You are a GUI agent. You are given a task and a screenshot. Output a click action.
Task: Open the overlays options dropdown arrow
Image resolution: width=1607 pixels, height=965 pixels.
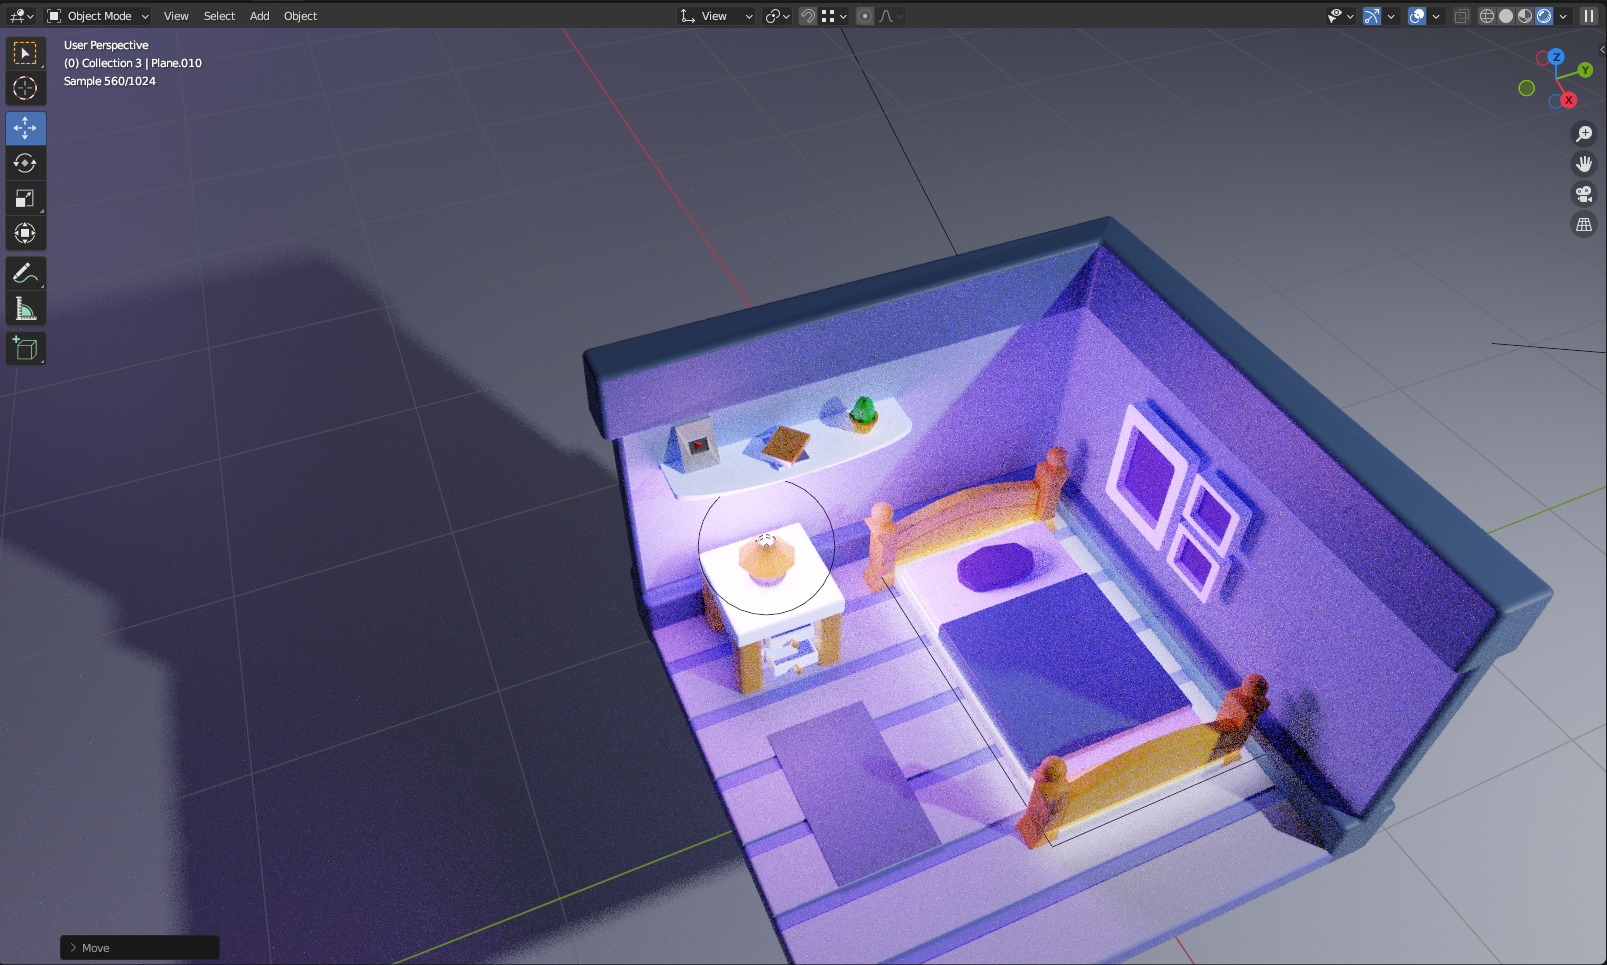coord(1436,16)
